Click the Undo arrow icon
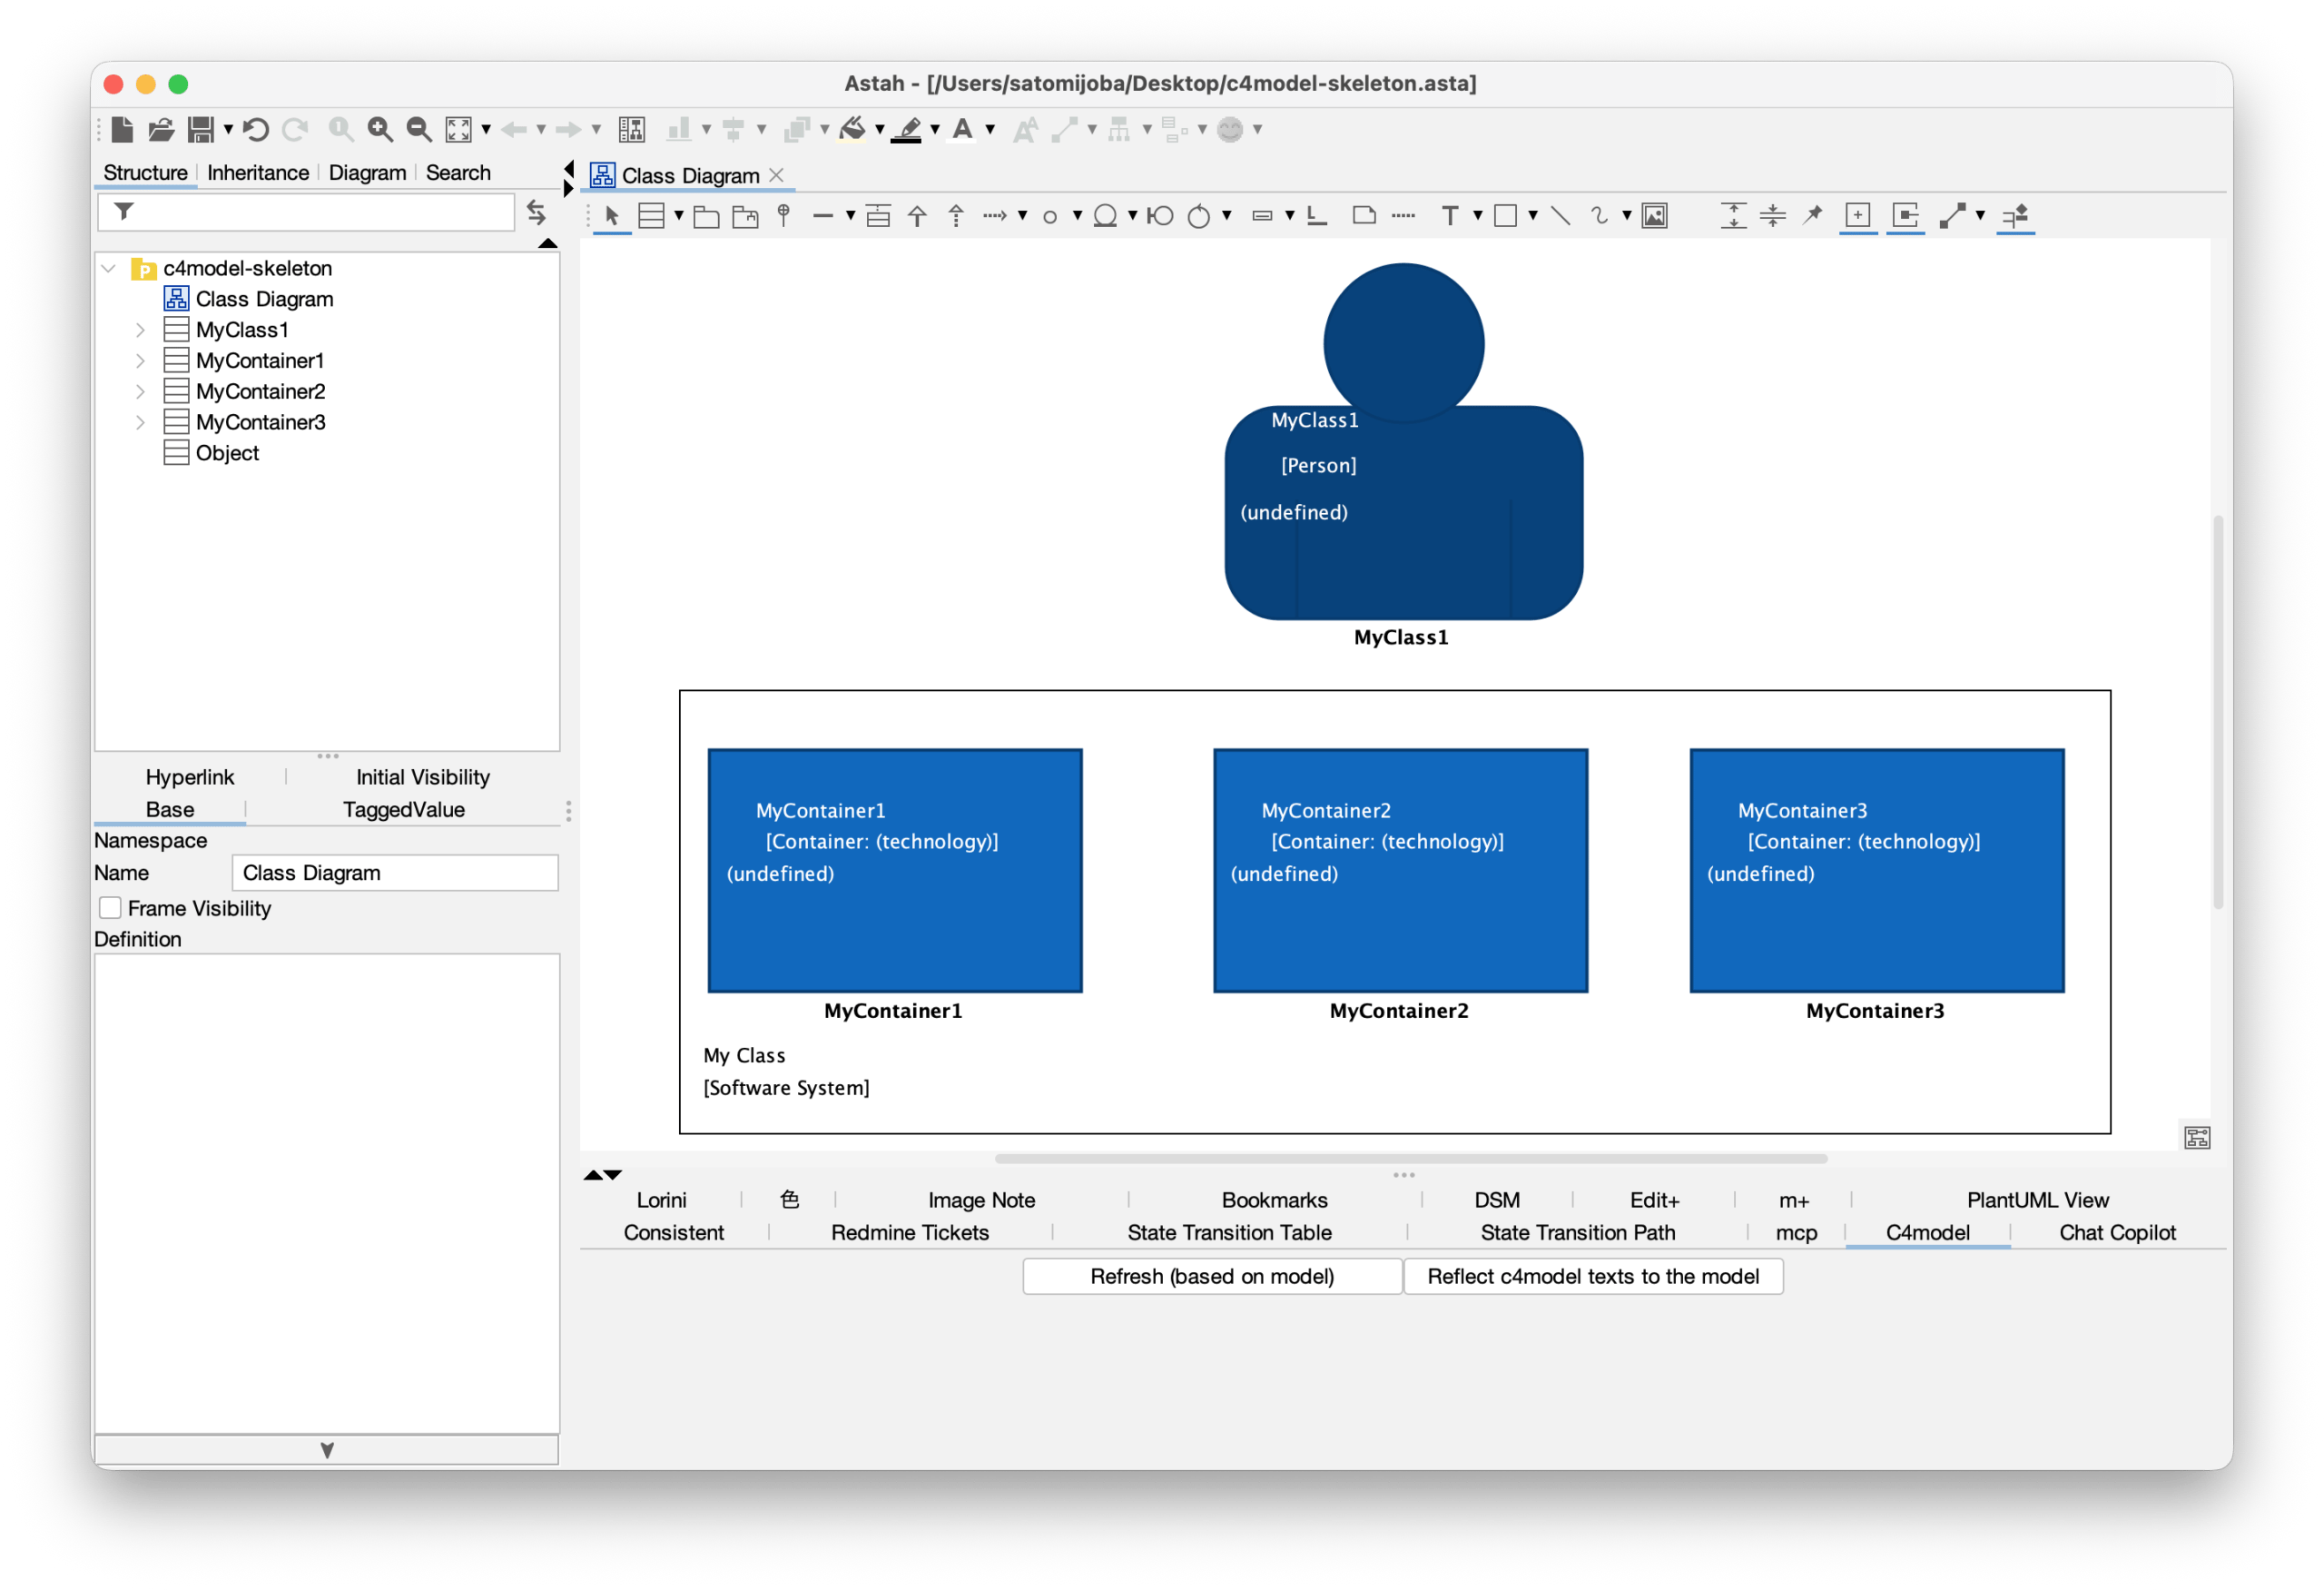 click(256, 129)
